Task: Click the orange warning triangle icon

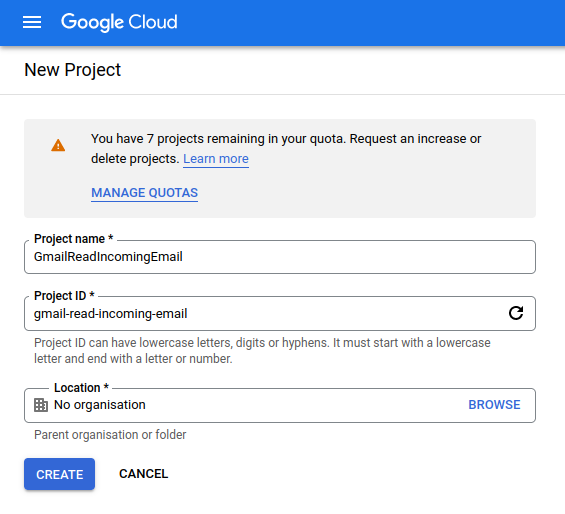Action: (58, 146)
